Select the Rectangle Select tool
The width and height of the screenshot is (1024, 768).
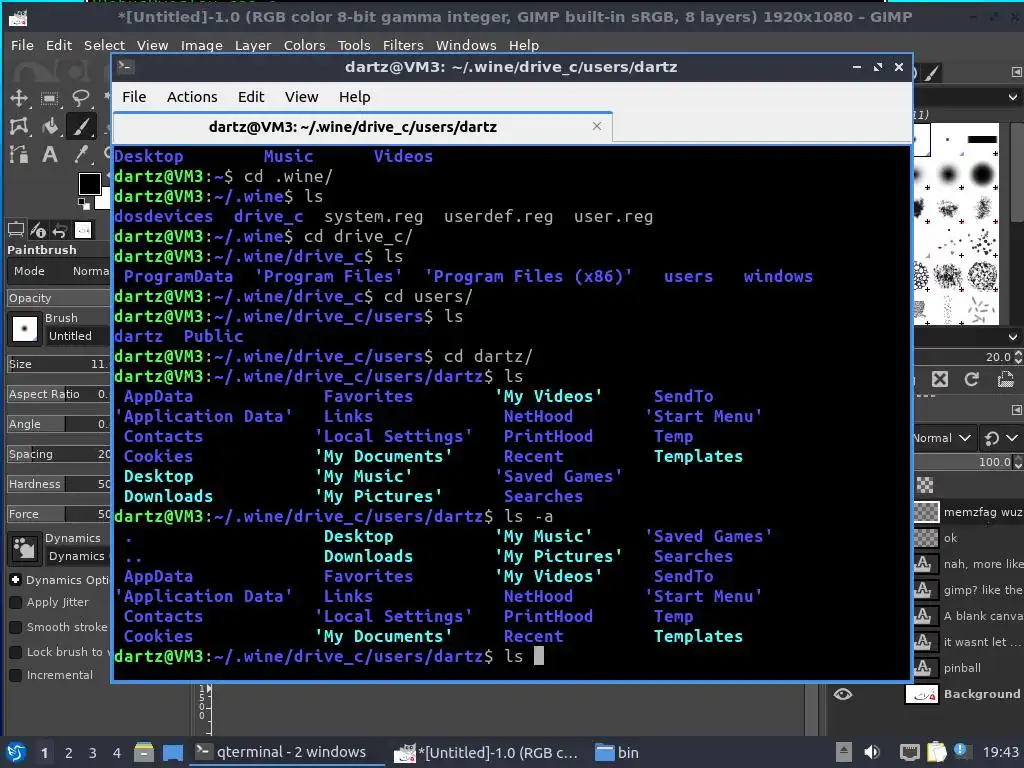coord(49,98)
